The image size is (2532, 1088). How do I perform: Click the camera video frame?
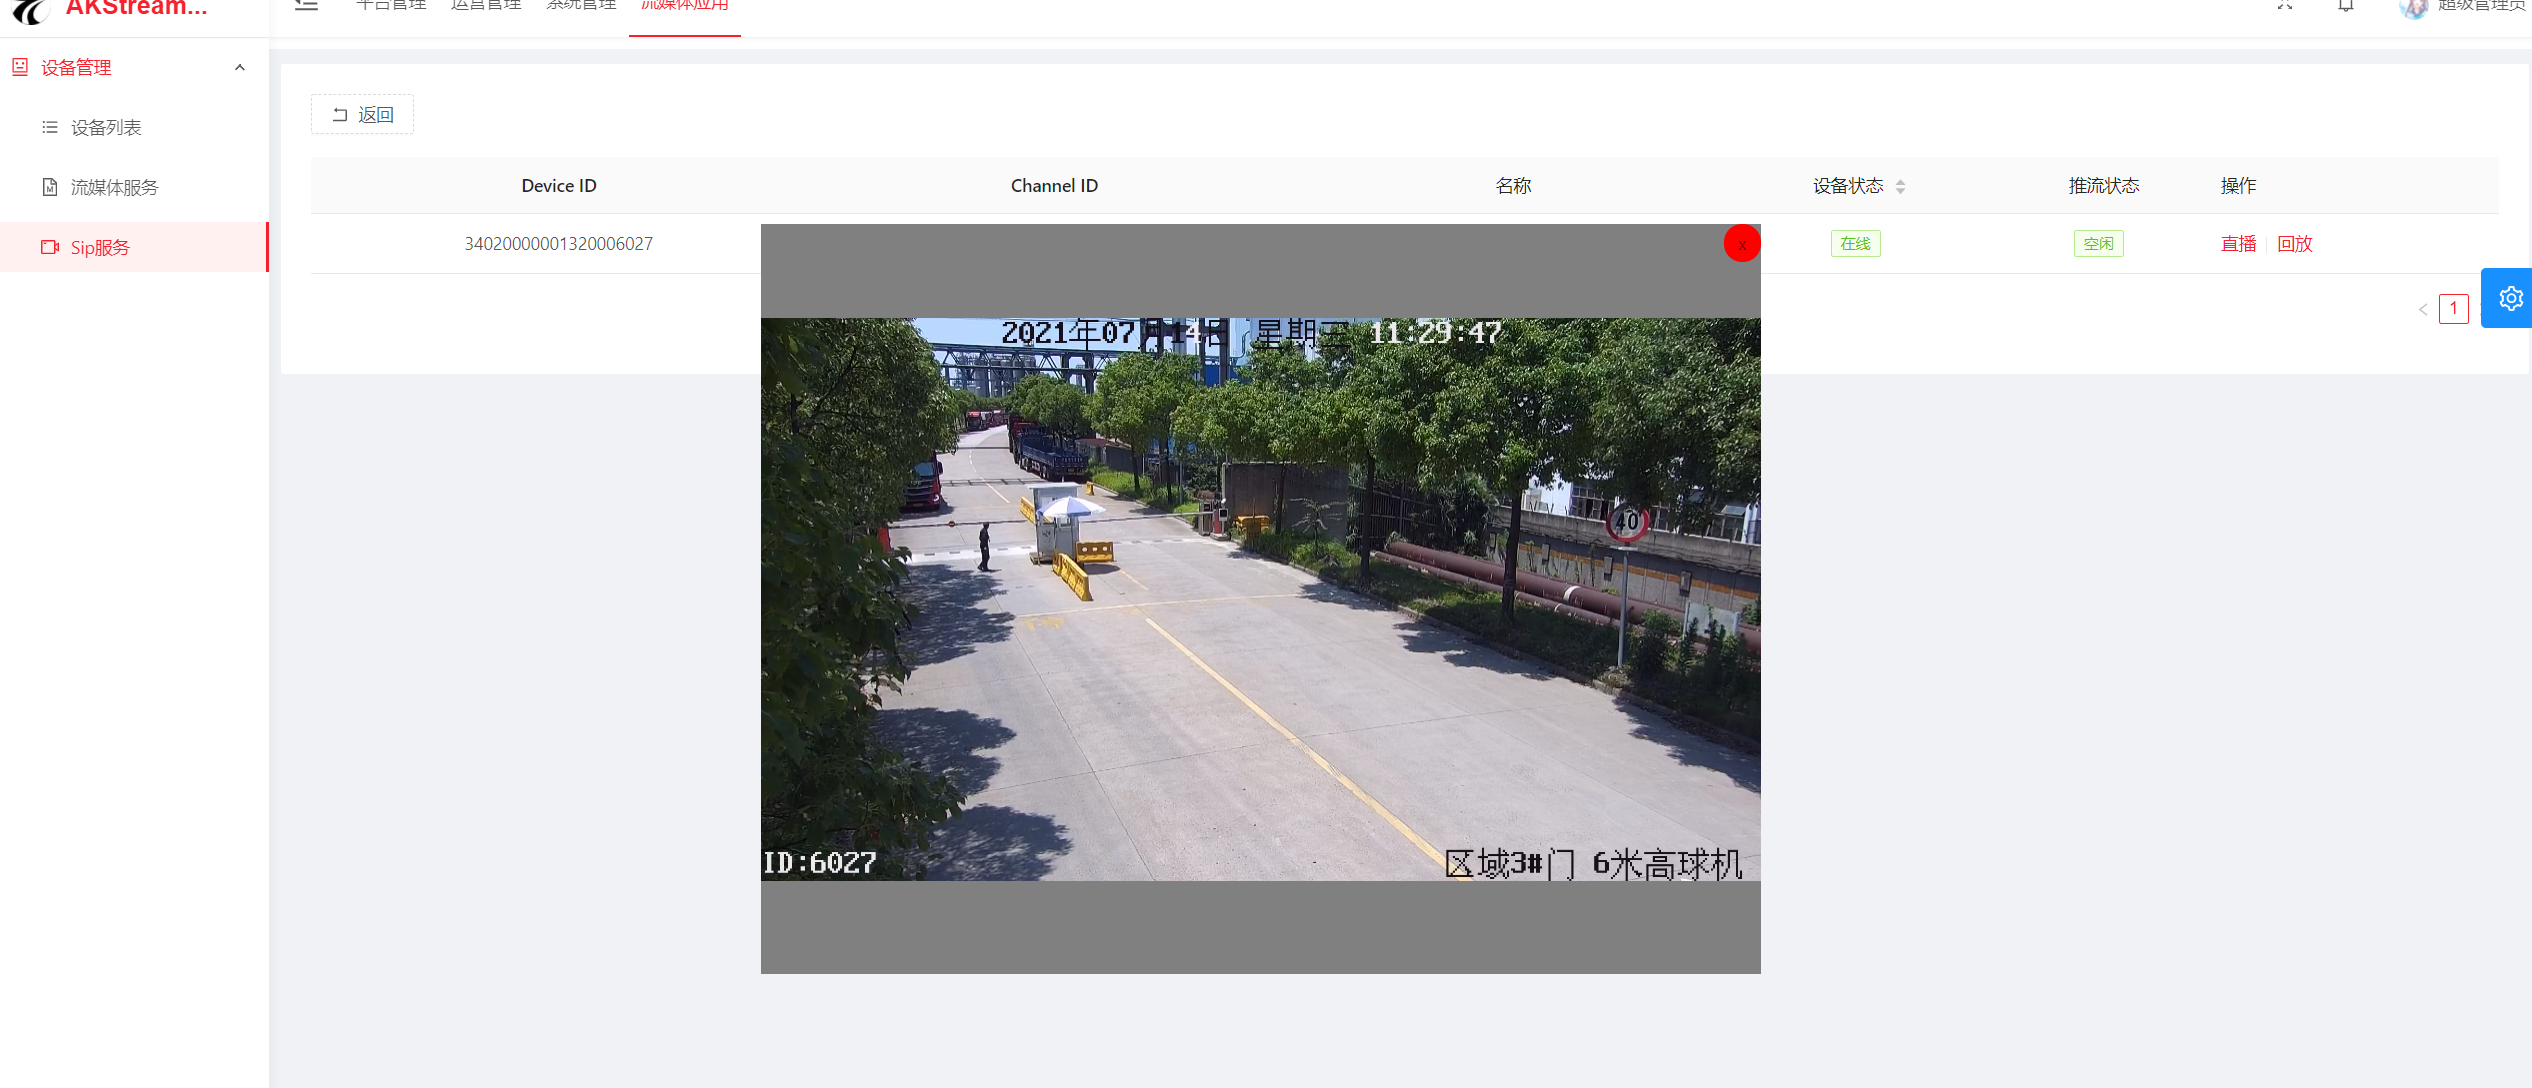tap(1260, 599)
